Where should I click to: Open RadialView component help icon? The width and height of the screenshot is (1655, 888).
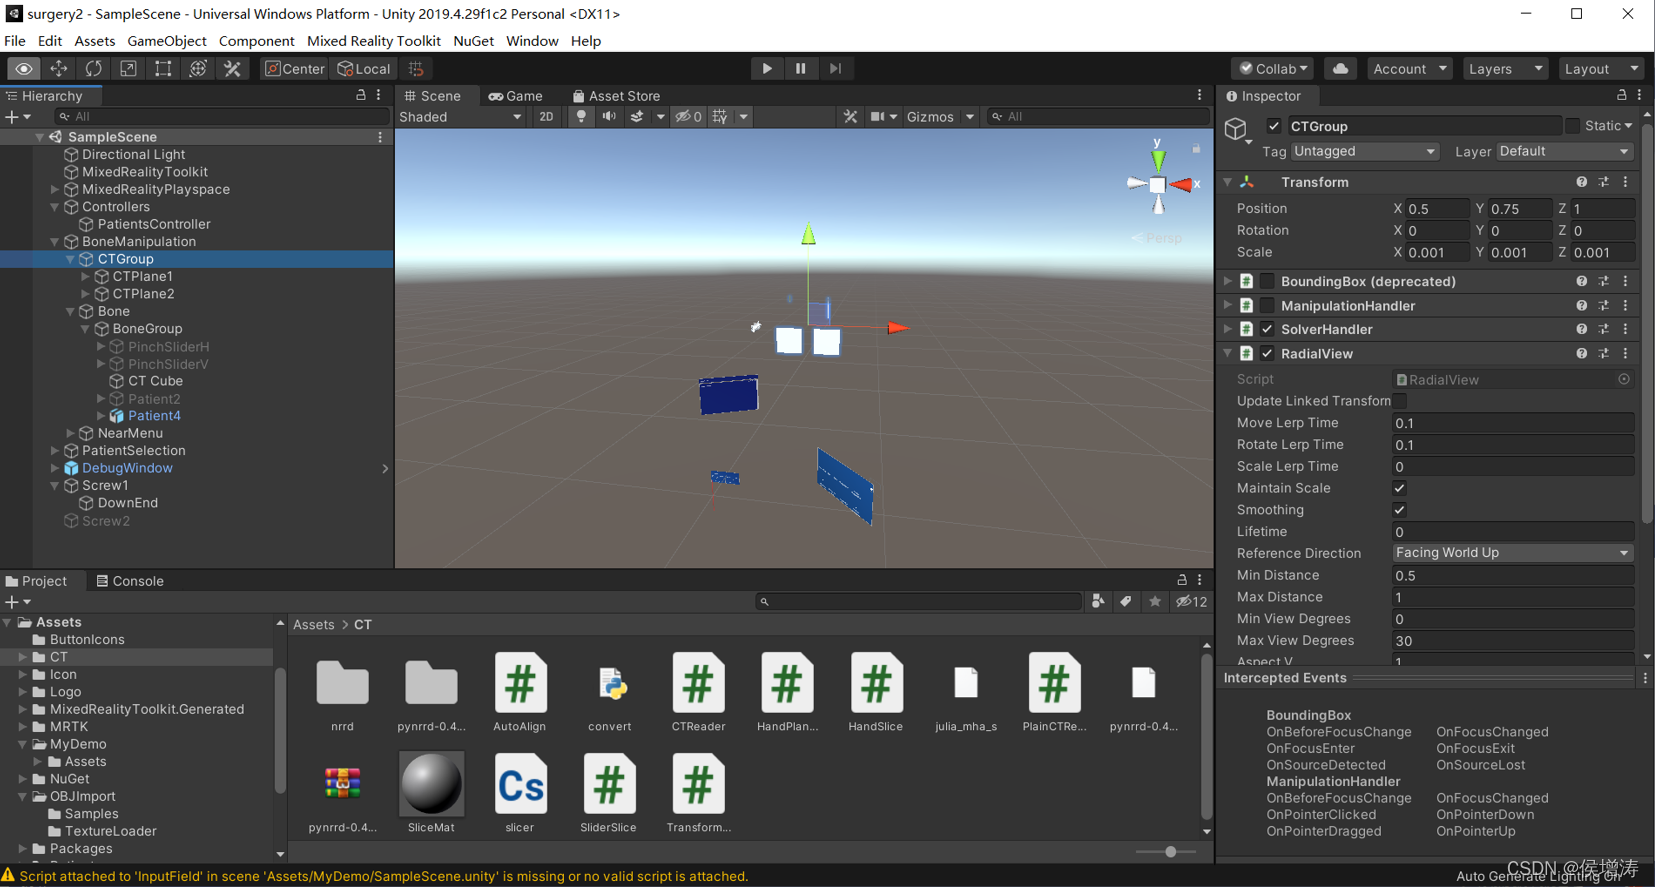pos(1581,354)
